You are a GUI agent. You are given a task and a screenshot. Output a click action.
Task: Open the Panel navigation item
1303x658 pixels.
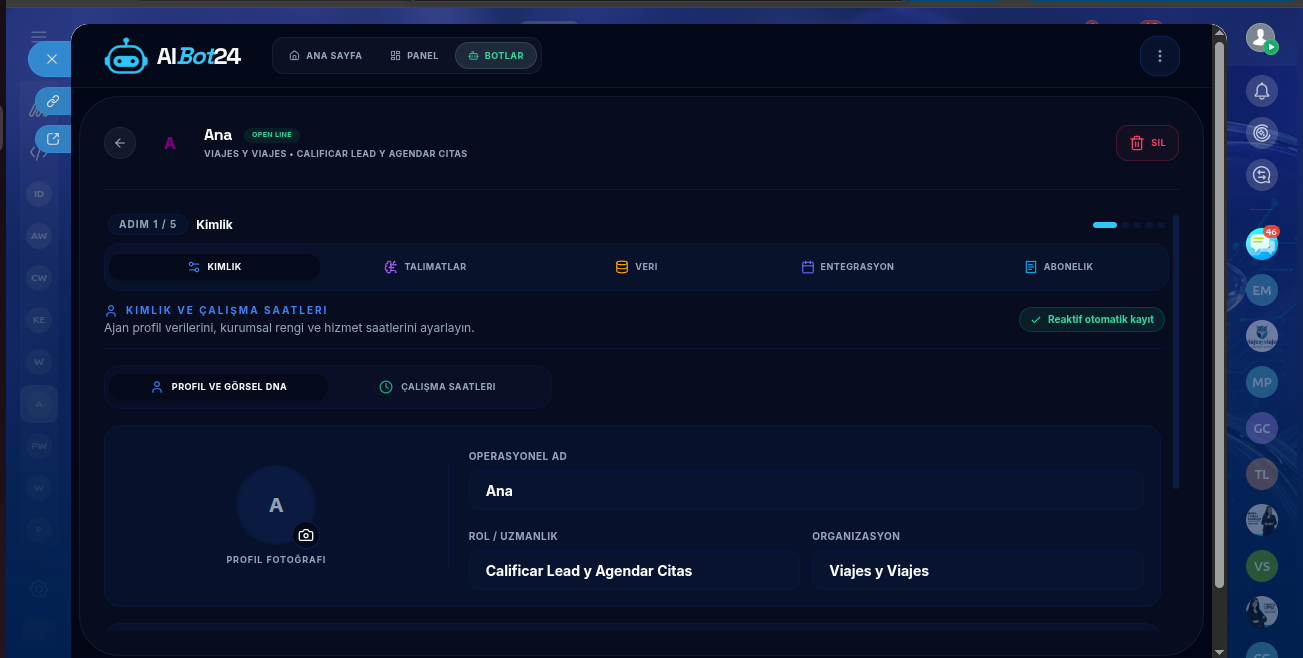point(414,56)
